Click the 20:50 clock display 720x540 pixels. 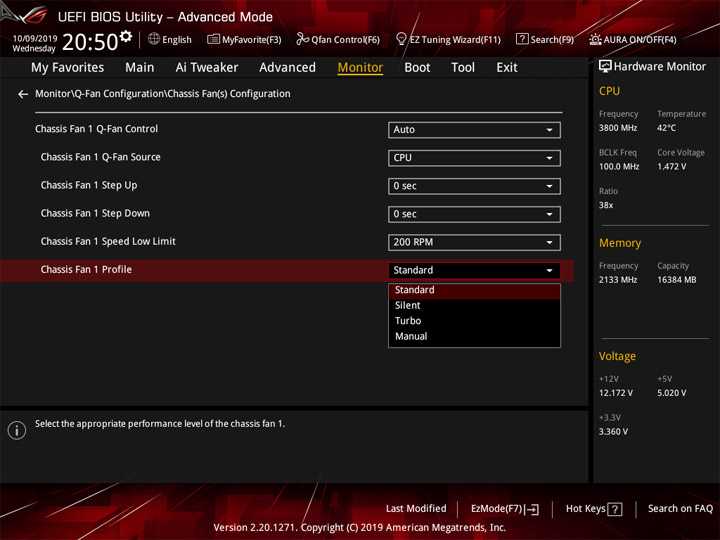(90, 42)
